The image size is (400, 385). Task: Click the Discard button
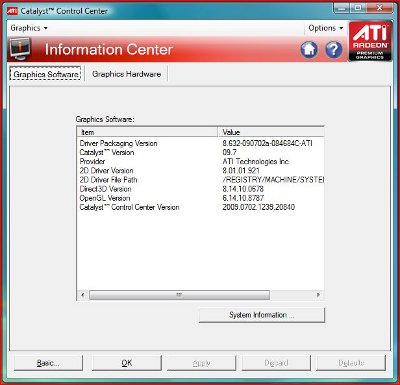pyautogui.click(x=276, y=363)
